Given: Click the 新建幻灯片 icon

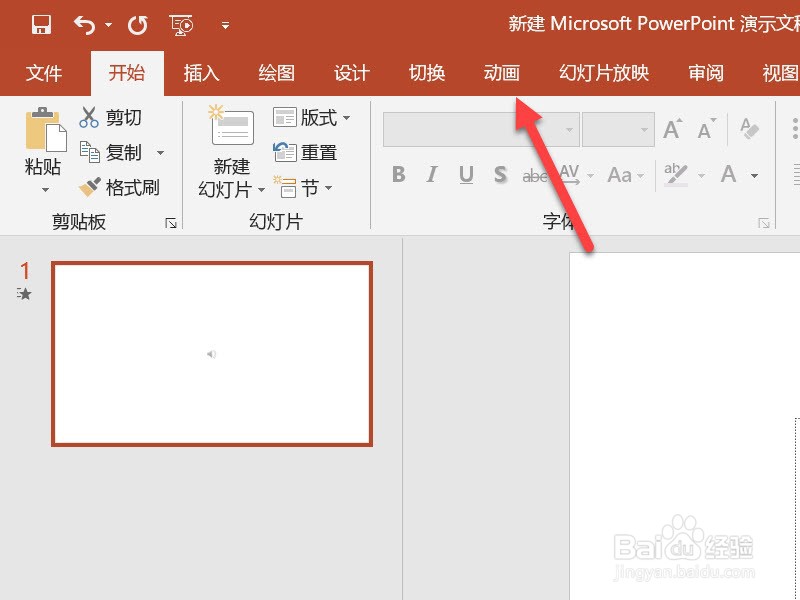Looking at the screenshot, I should (232, 126).
